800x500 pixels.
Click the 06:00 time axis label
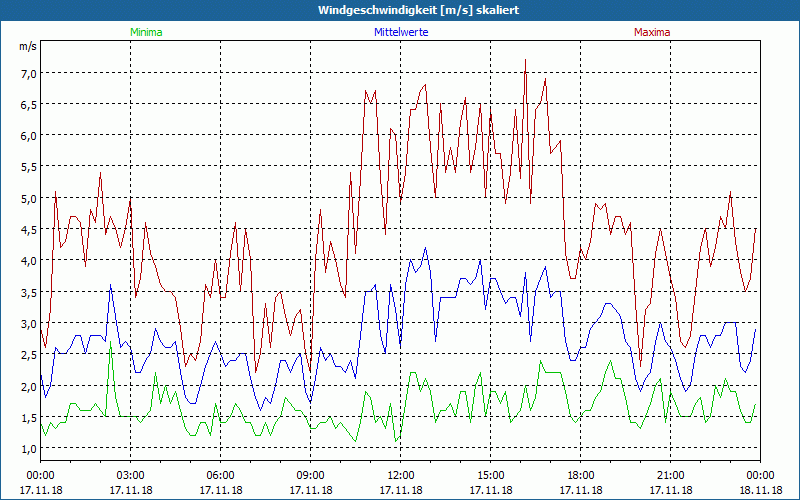221,476
